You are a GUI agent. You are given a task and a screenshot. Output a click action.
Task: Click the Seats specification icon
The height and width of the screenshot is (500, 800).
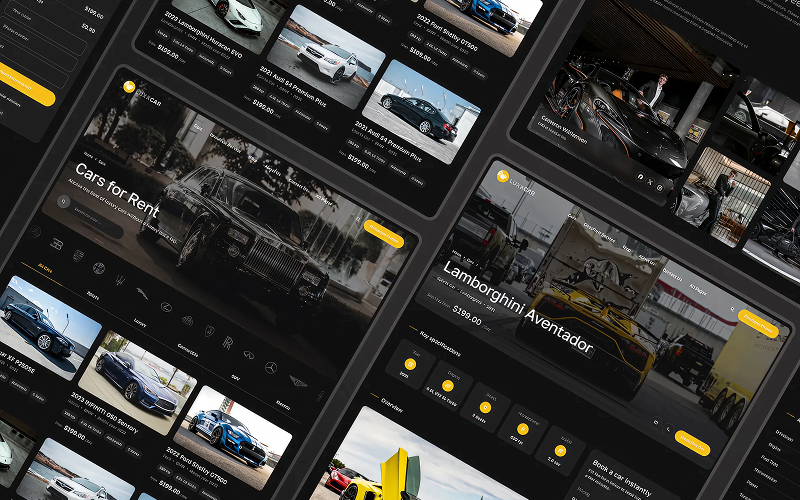pyautogui.click(x=485, y=407)
